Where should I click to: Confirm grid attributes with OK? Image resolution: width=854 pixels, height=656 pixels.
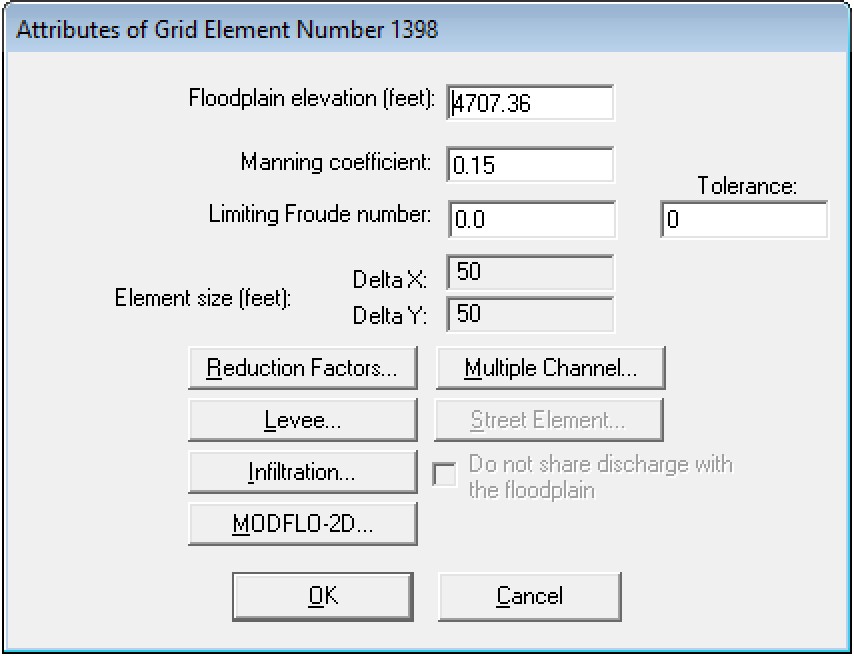pyautogui.click(x=322, y=595)
